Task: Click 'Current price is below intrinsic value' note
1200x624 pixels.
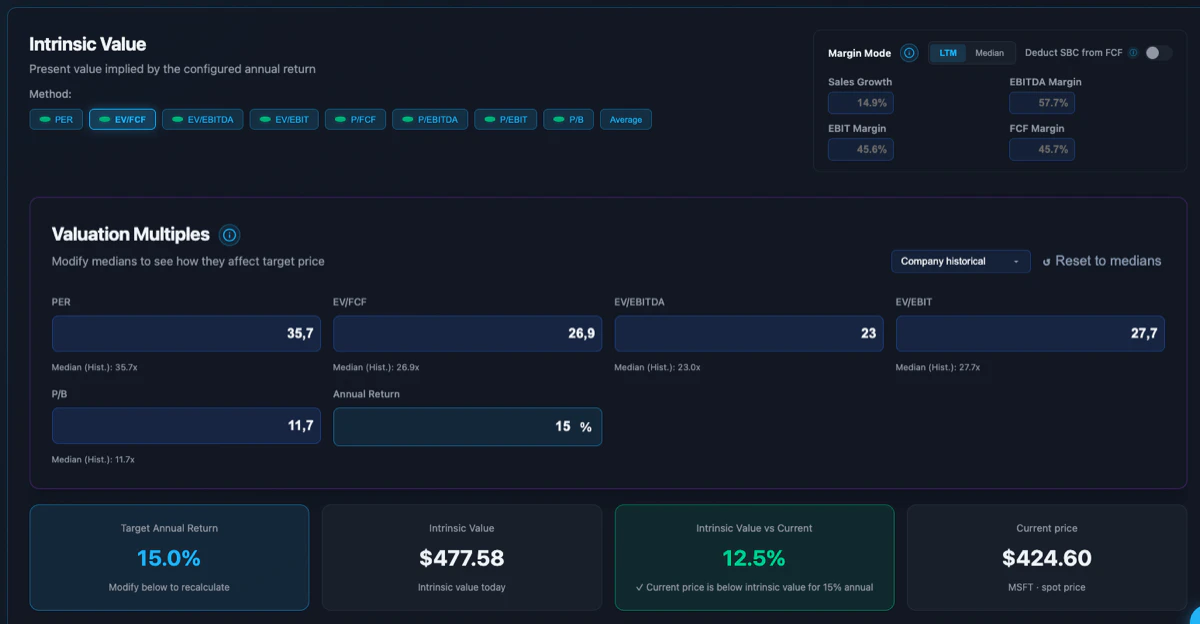Action: [x=754, y=587]
